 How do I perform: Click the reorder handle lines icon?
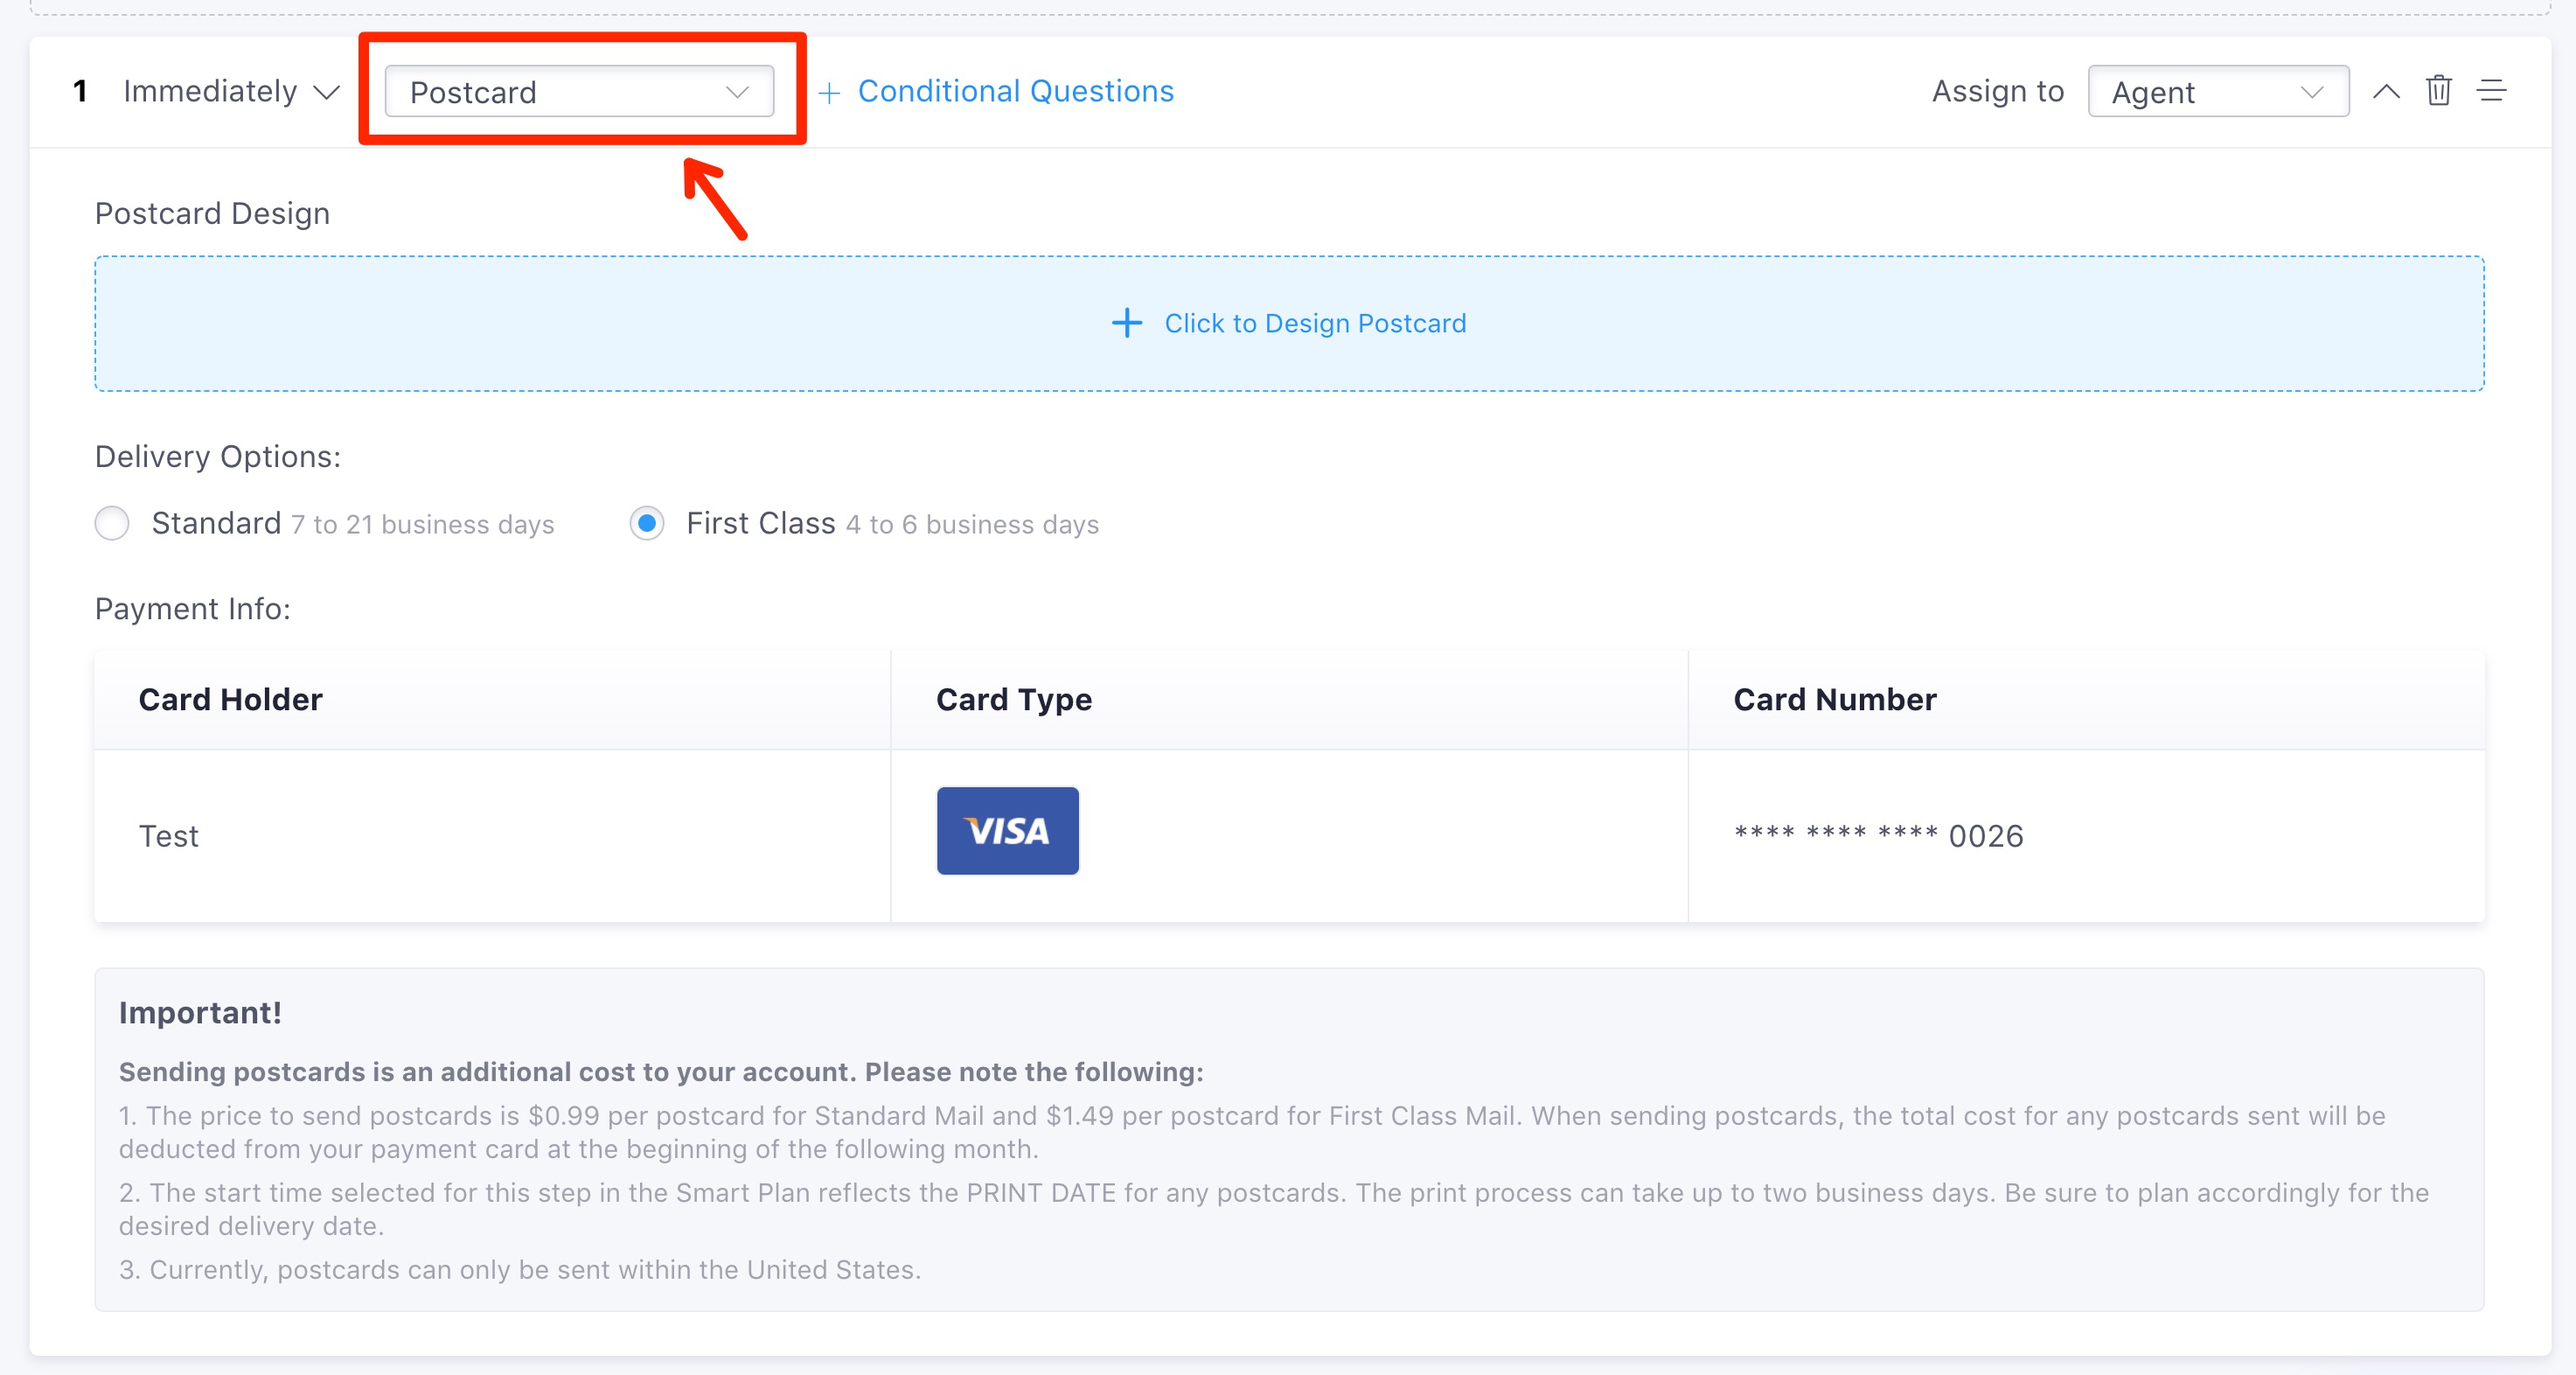click(x=2491, y=91)
